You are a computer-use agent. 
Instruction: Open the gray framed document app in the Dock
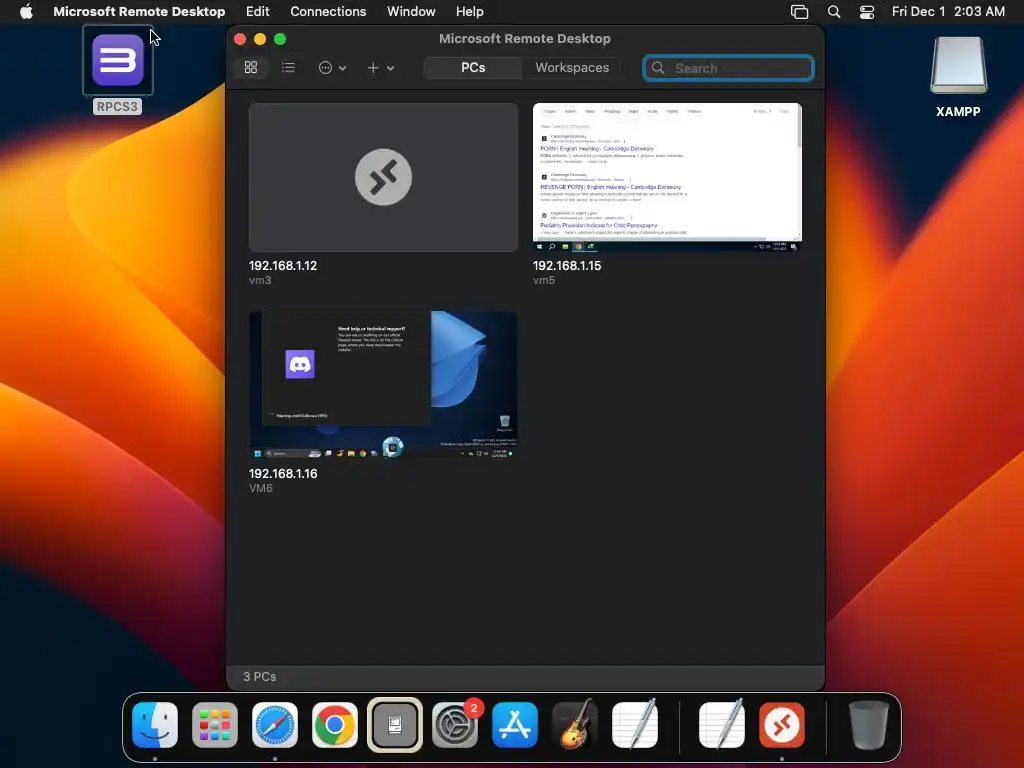pyautogui.click(x=394, y=725)
